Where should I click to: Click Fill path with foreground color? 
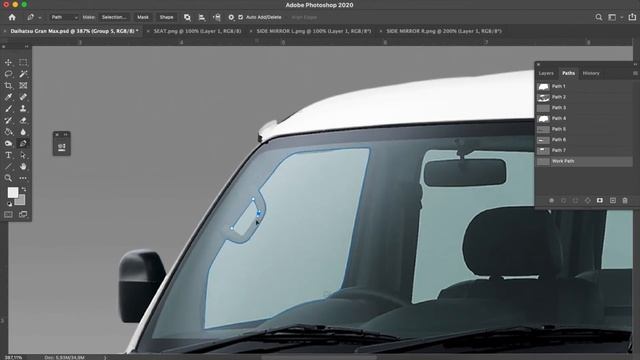[551, 200]
